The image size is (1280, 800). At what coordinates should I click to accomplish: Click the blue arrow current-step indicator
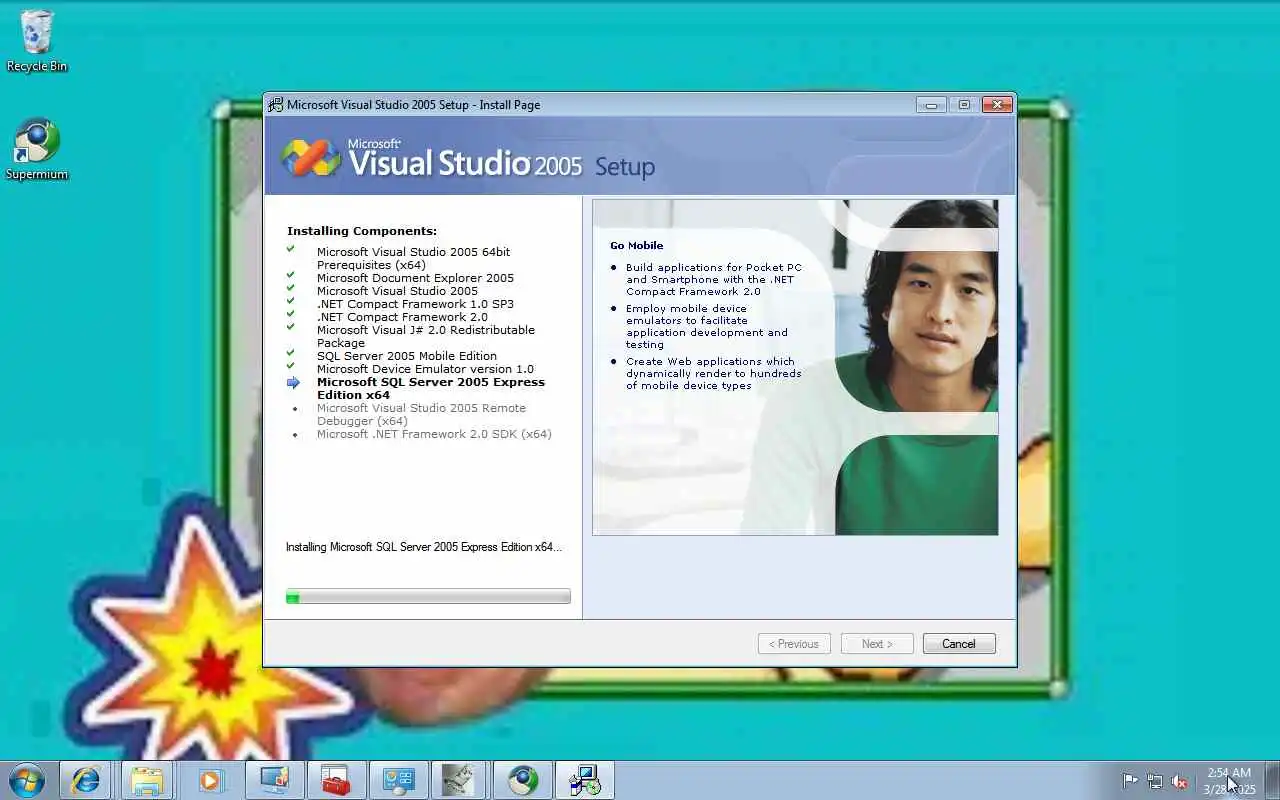293,382
